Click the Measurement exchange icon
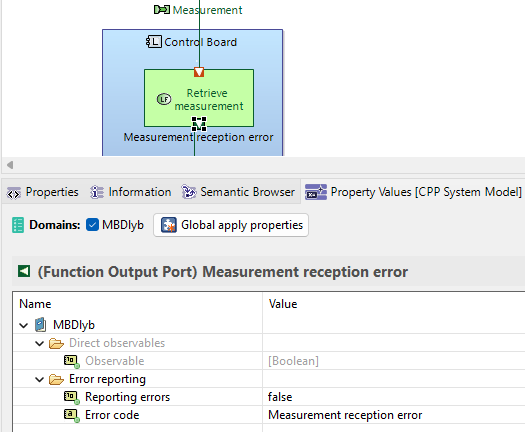Viewport: 525px width, 432px height. tap(162, 10)
